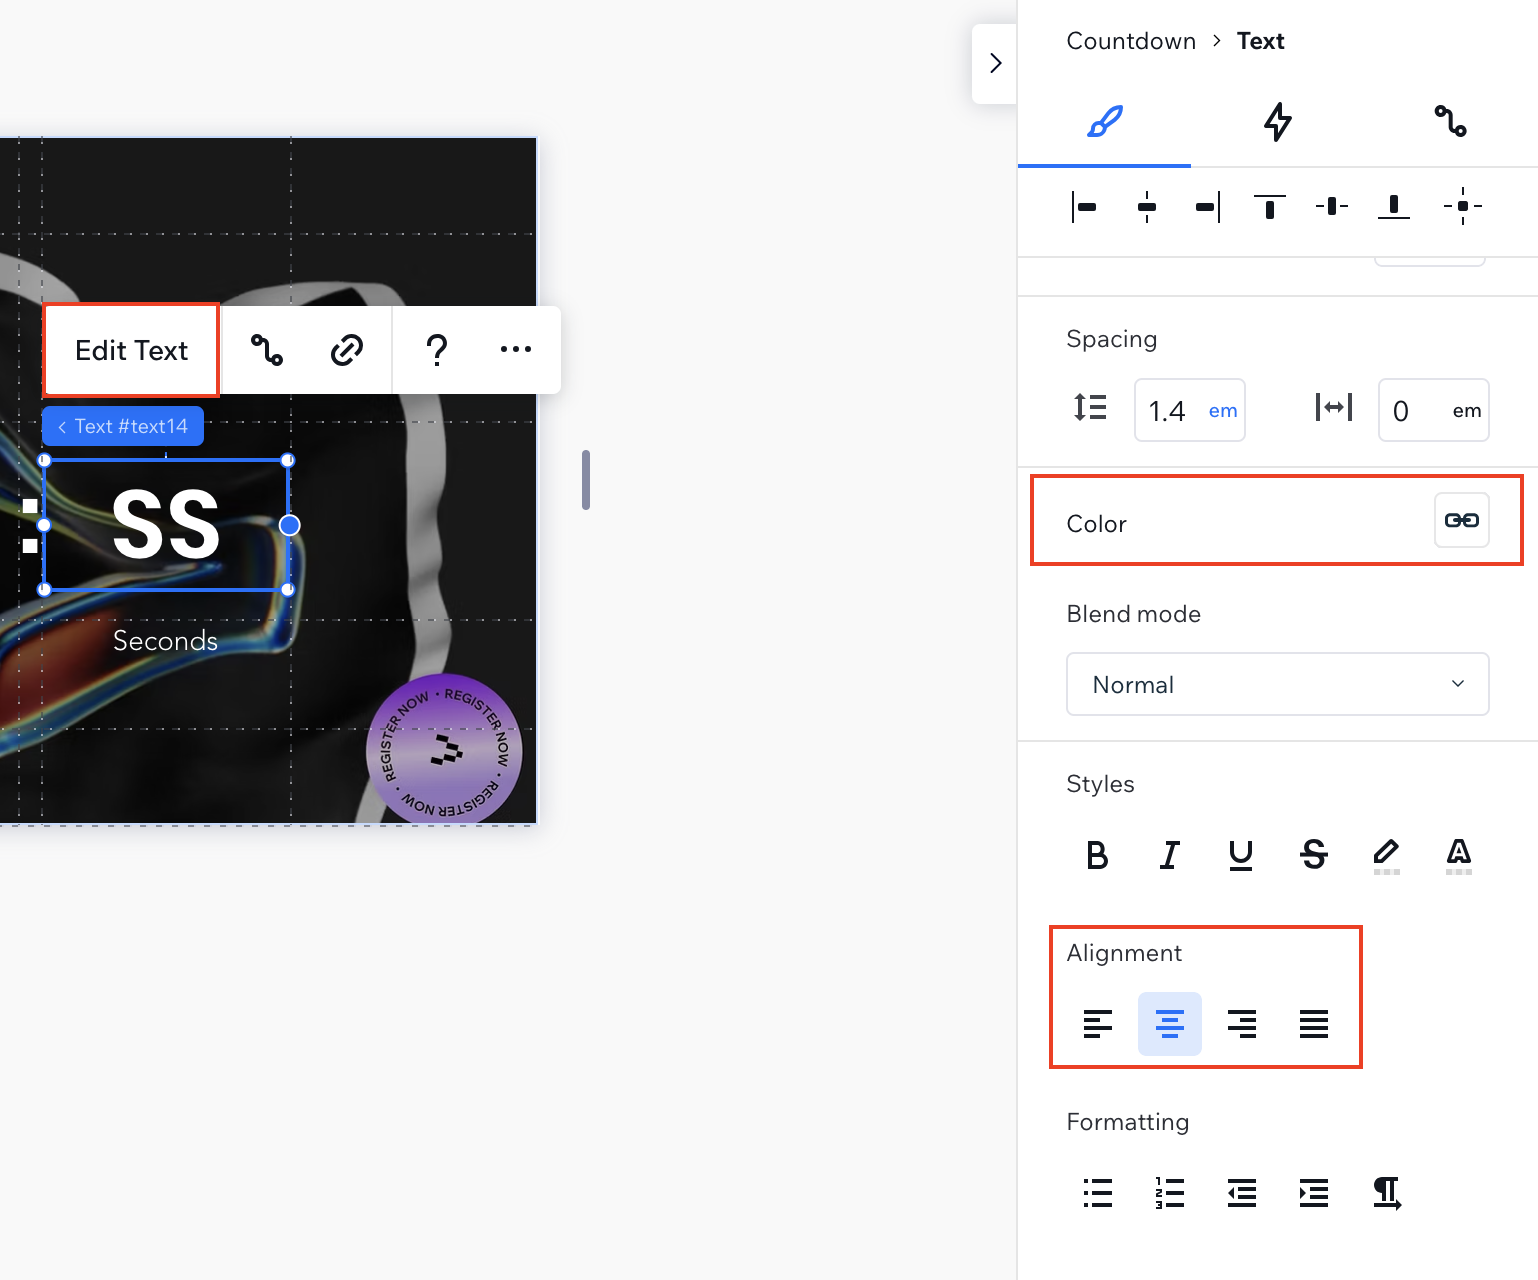Click the line height value field

[x=1168, y=411]
